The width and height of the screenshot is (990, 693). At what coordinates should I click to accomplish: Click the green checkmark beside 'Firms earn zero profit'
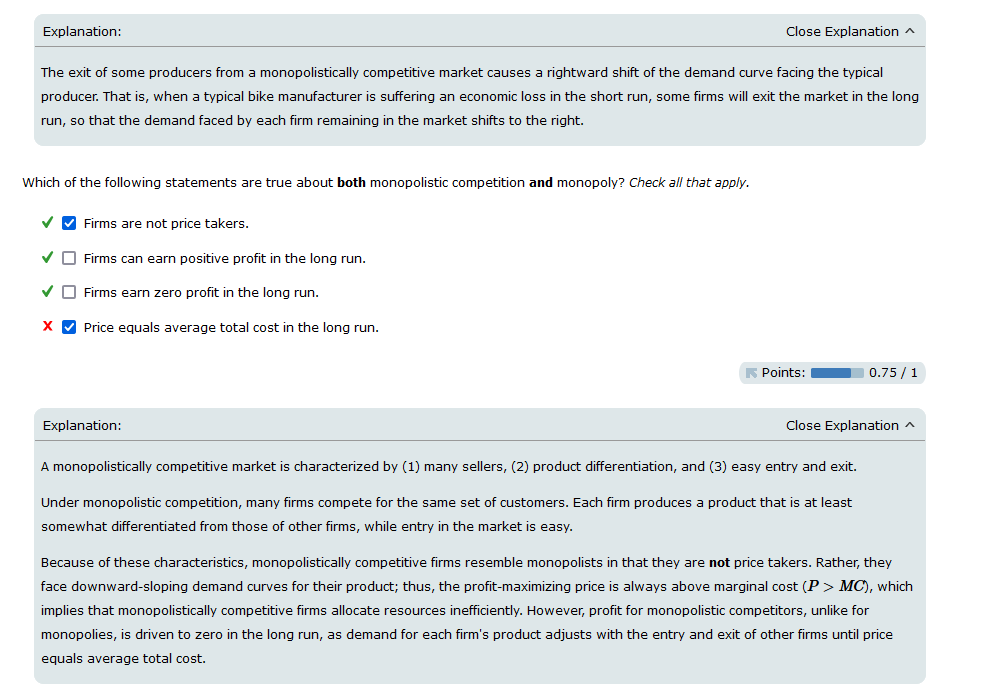(x=47, y=291)
